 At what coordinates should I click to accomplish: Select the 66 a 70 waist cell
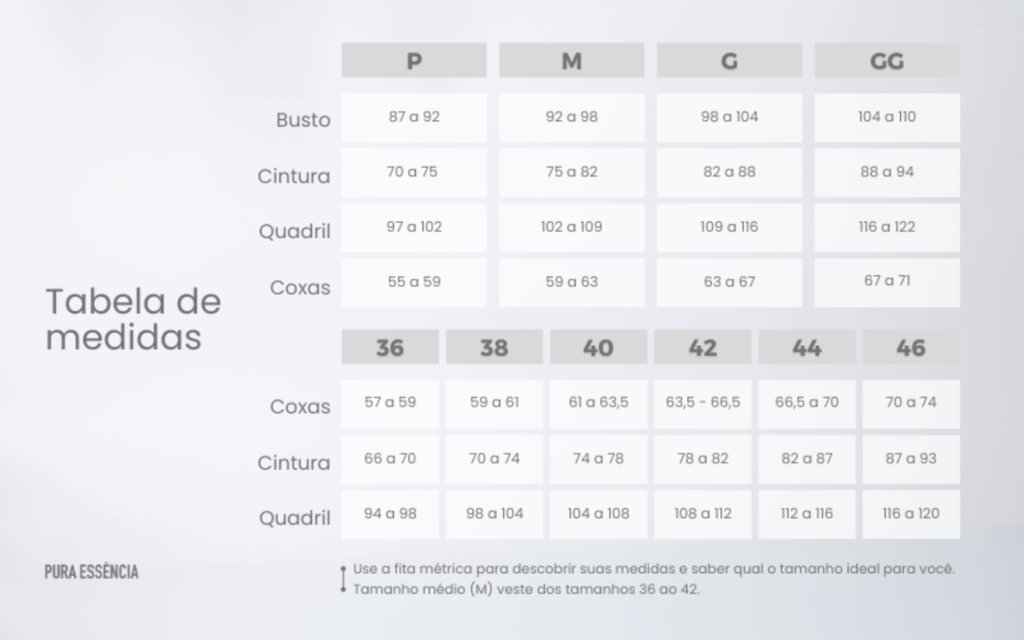pos(390,459)
